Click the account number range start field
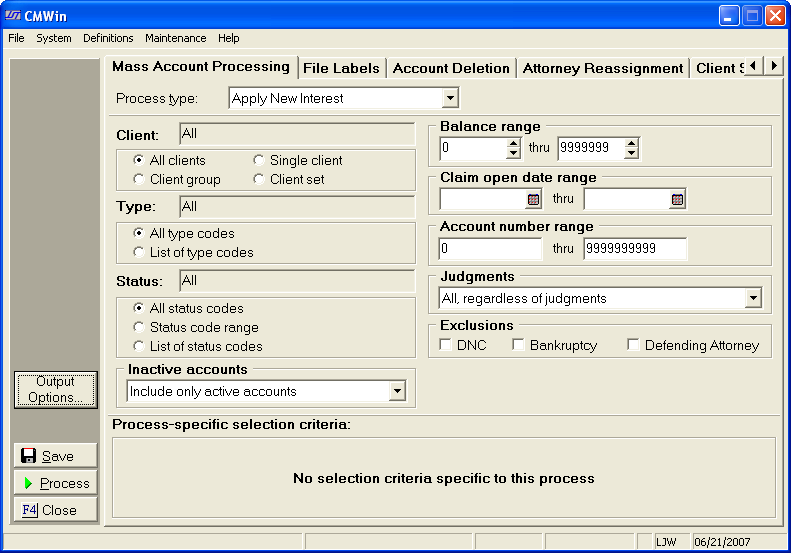Image resolution: width=791 pixels, height=553 pixels. pyautogui.click(x=490, y=249)
